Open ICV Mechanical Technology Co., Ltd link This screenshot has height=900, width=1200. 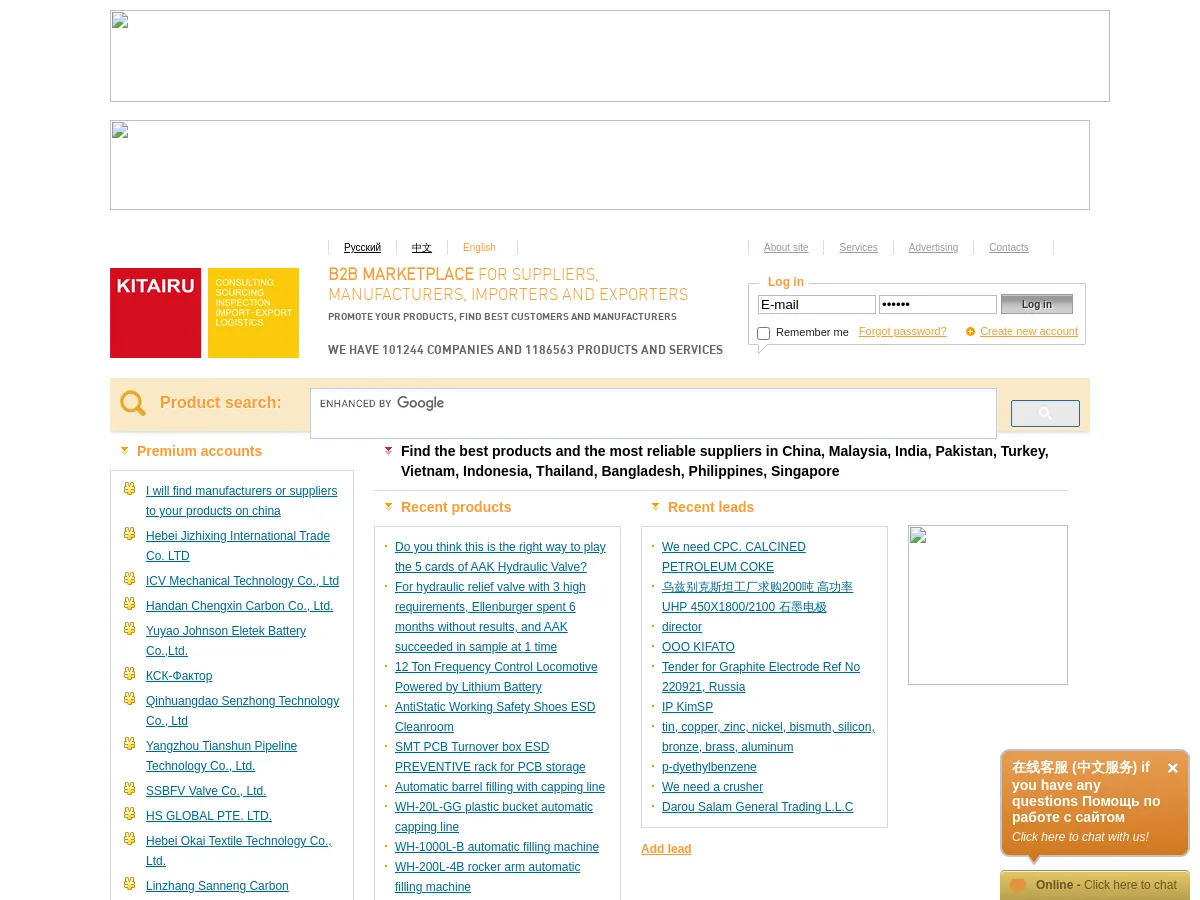pyautogui.click(x=242, y=581)
